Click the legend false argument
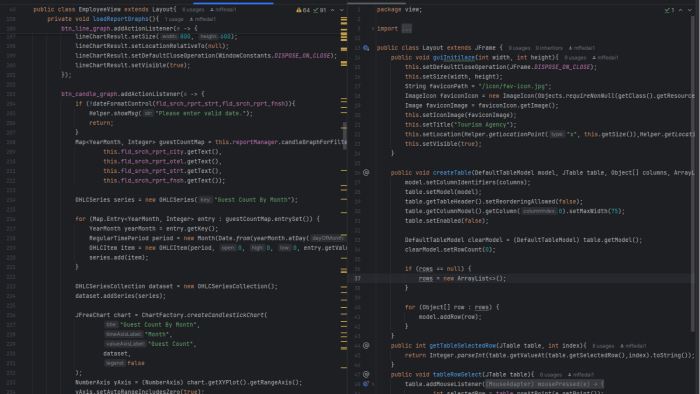Viewport: 700px width, 394px height. 136,363
